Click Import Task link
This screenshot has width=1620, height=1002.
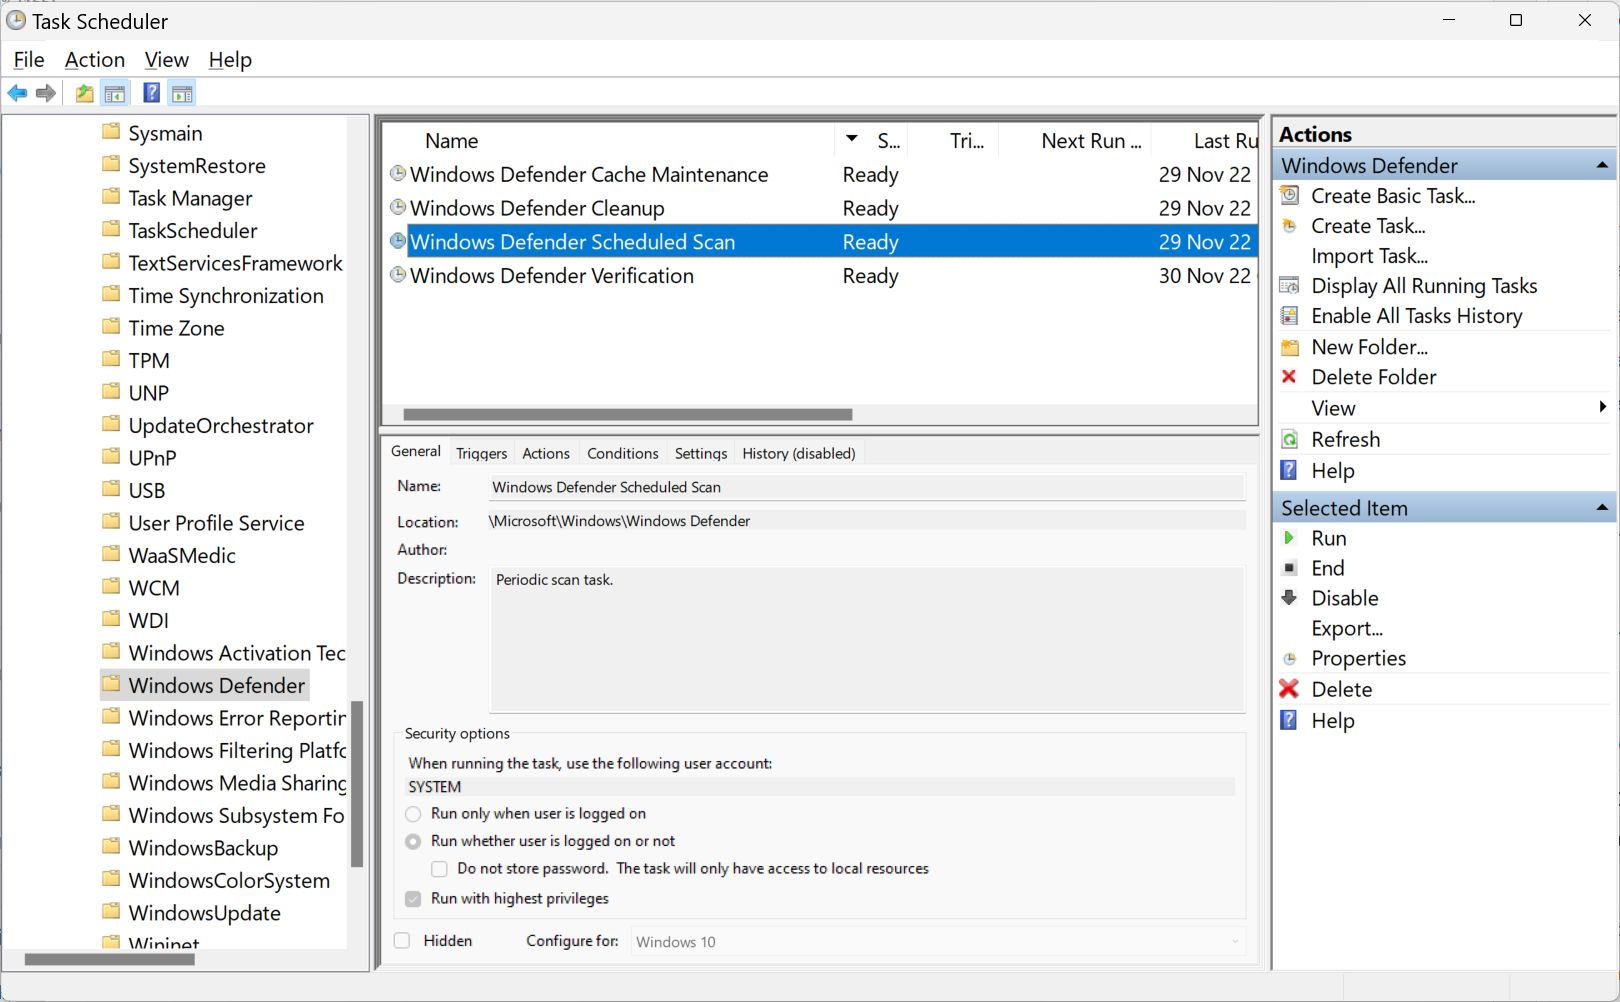[1369, 256]
